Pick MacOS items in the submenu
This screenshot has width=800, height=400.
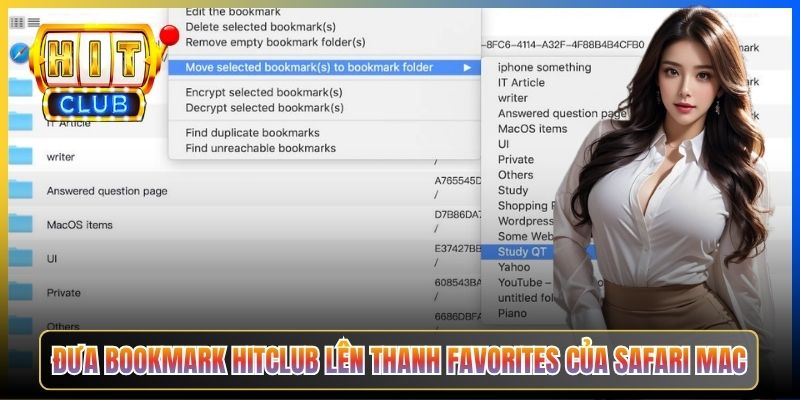pyautogui.click(x=532, y=129)
